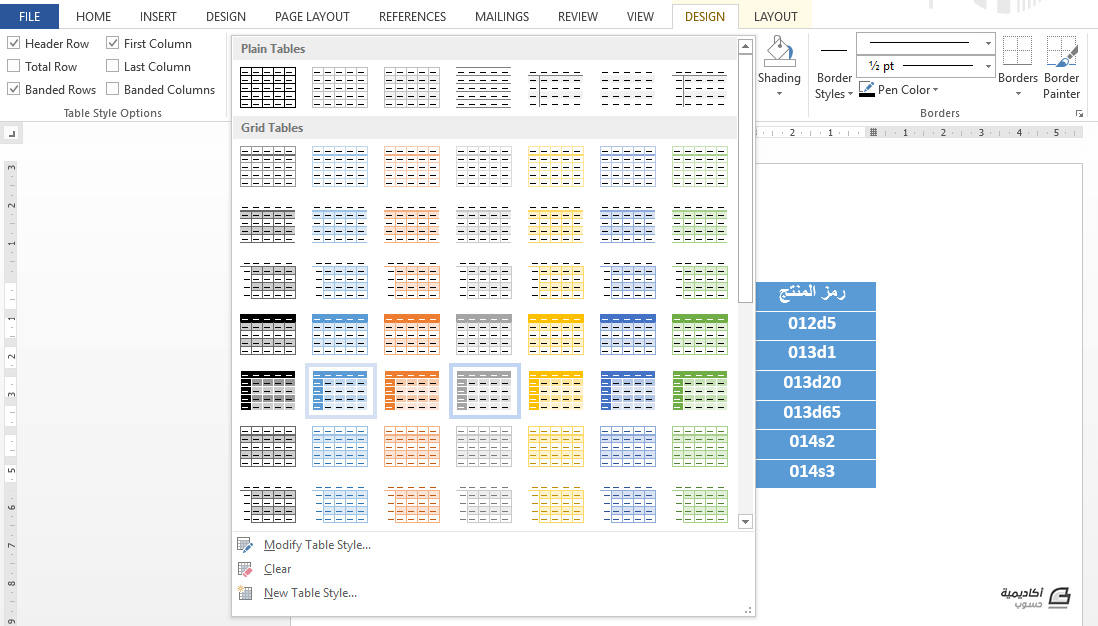Open the line style dropdown
Image resolution: width=1098 pixels, height=626 pixels.
[988, 43]
